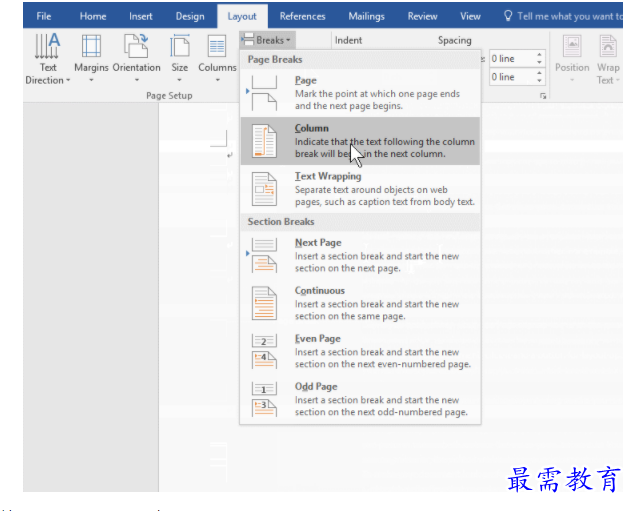Screen dimensions: 629x511
Task: Click the Orientation page icon
Action: tap(136, 46)
